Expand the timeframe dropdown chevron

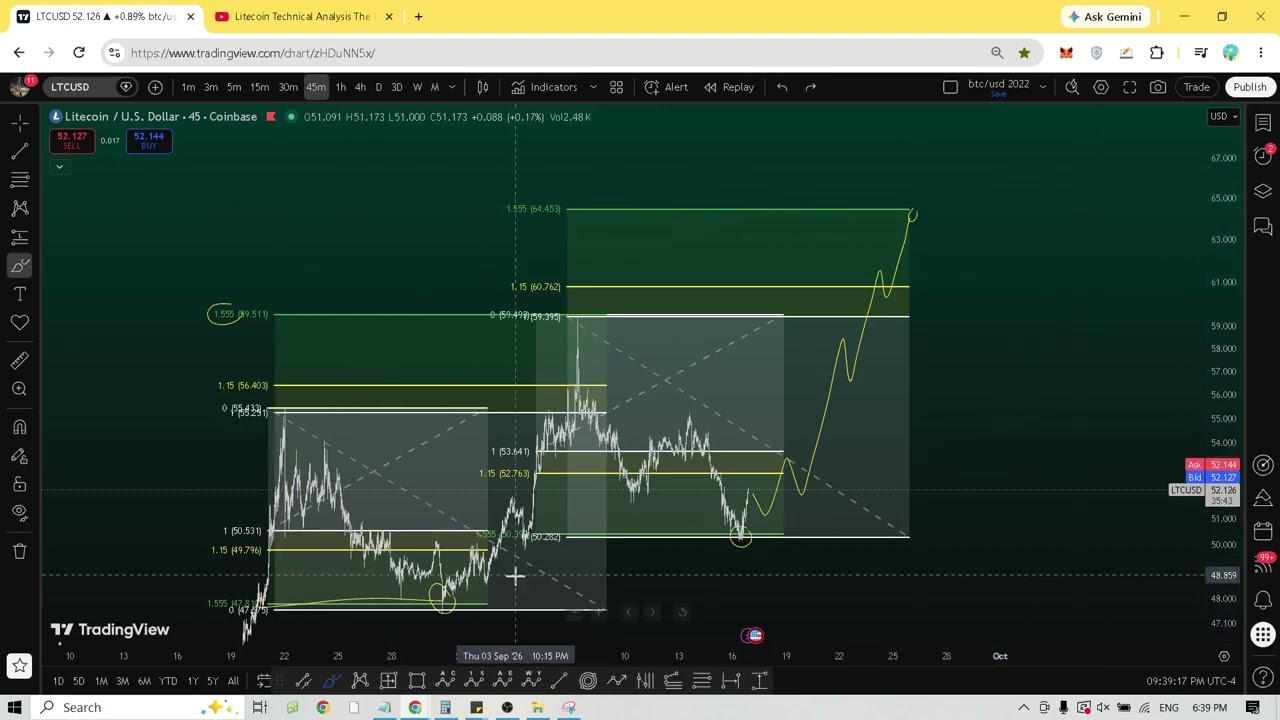coord(452,87)
